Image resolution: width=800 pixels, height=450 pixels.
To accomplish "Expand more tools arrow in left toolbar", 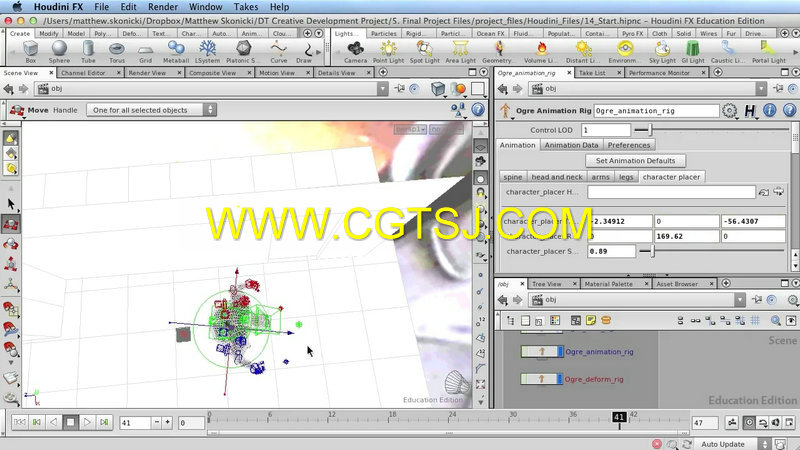I will point(11,363).
